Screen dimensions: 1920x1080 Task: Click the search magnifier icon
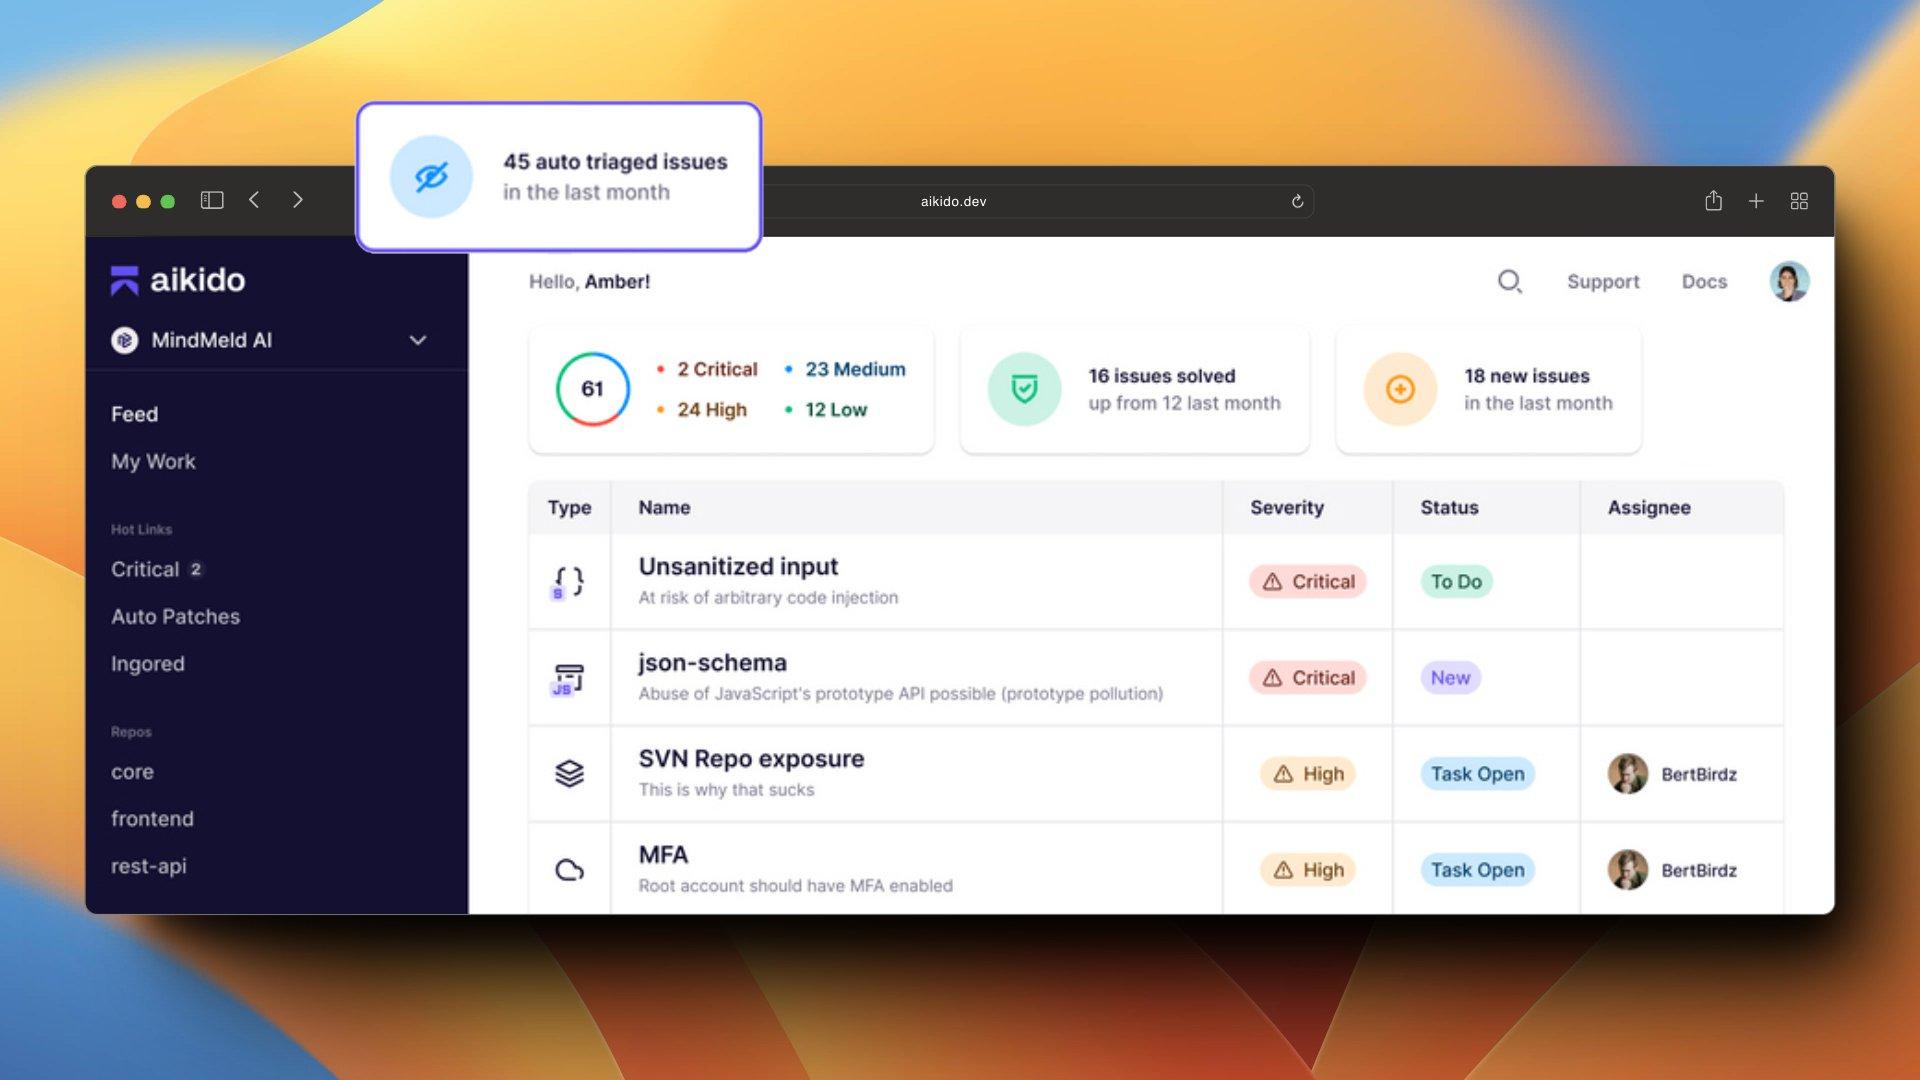(1510, 281)
